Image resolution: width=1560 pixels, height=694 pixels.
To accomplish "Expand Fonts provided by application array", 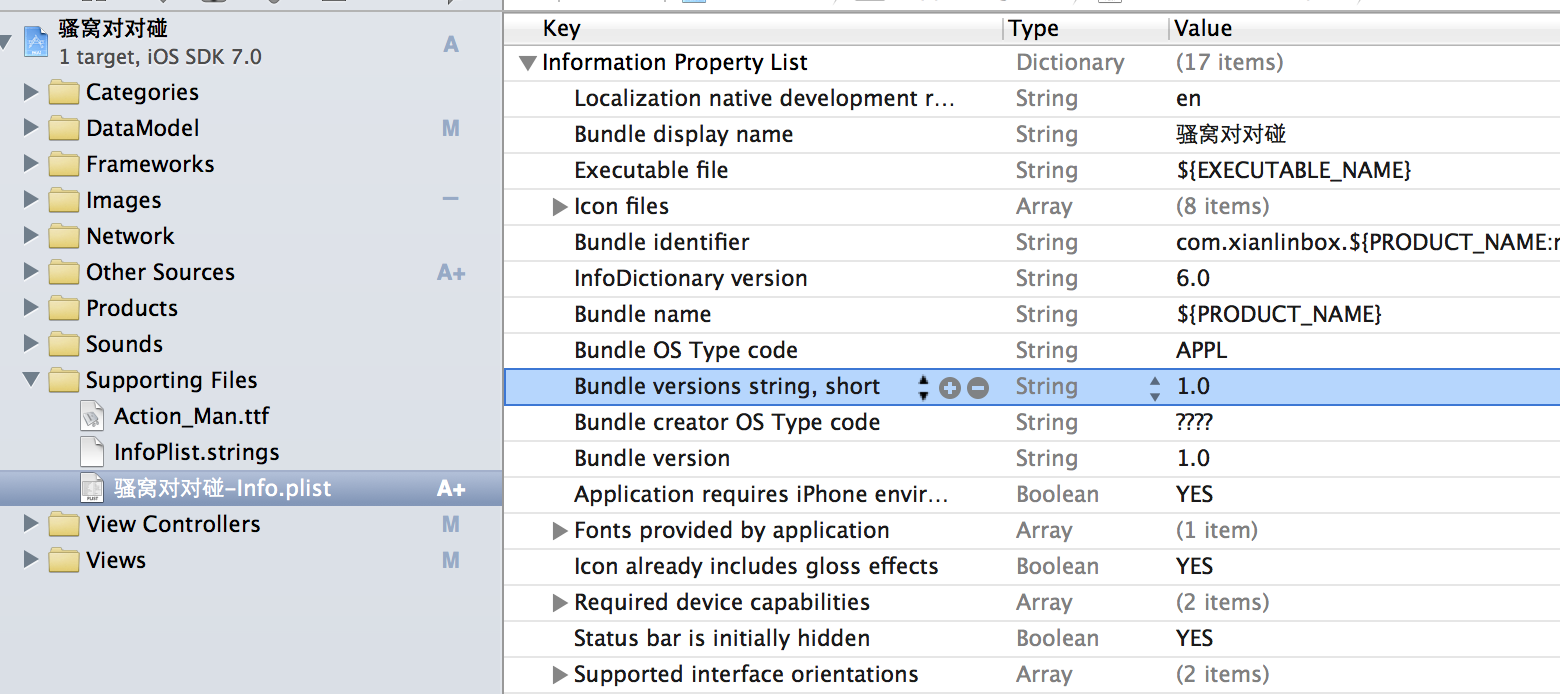I will [x=560, y=531].
